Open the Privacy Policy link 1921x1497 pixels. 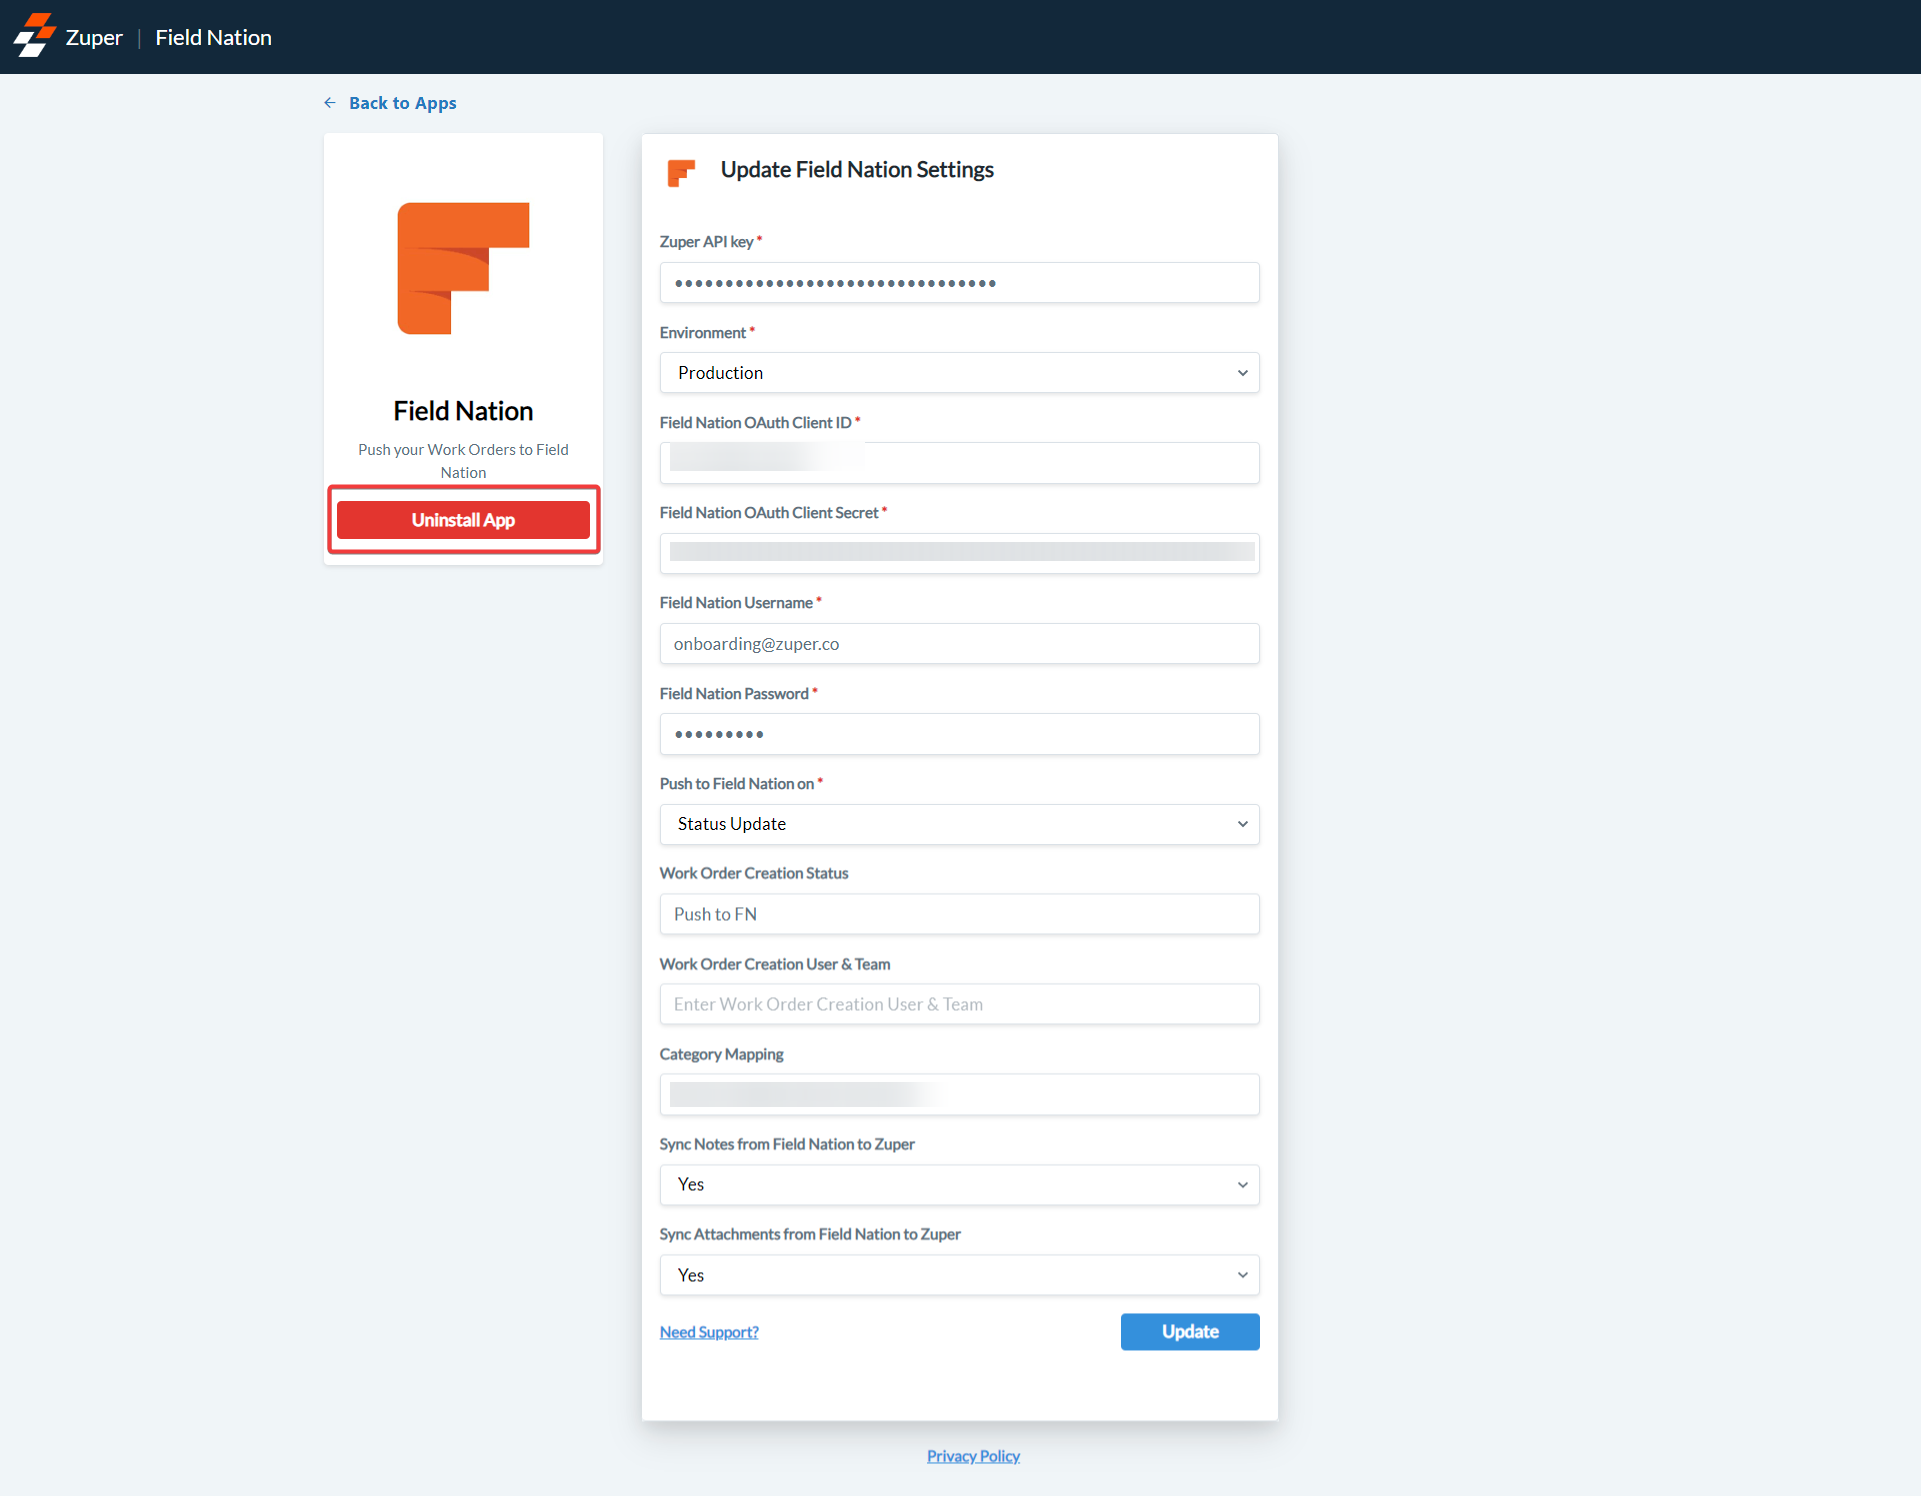pos(972,1456)
